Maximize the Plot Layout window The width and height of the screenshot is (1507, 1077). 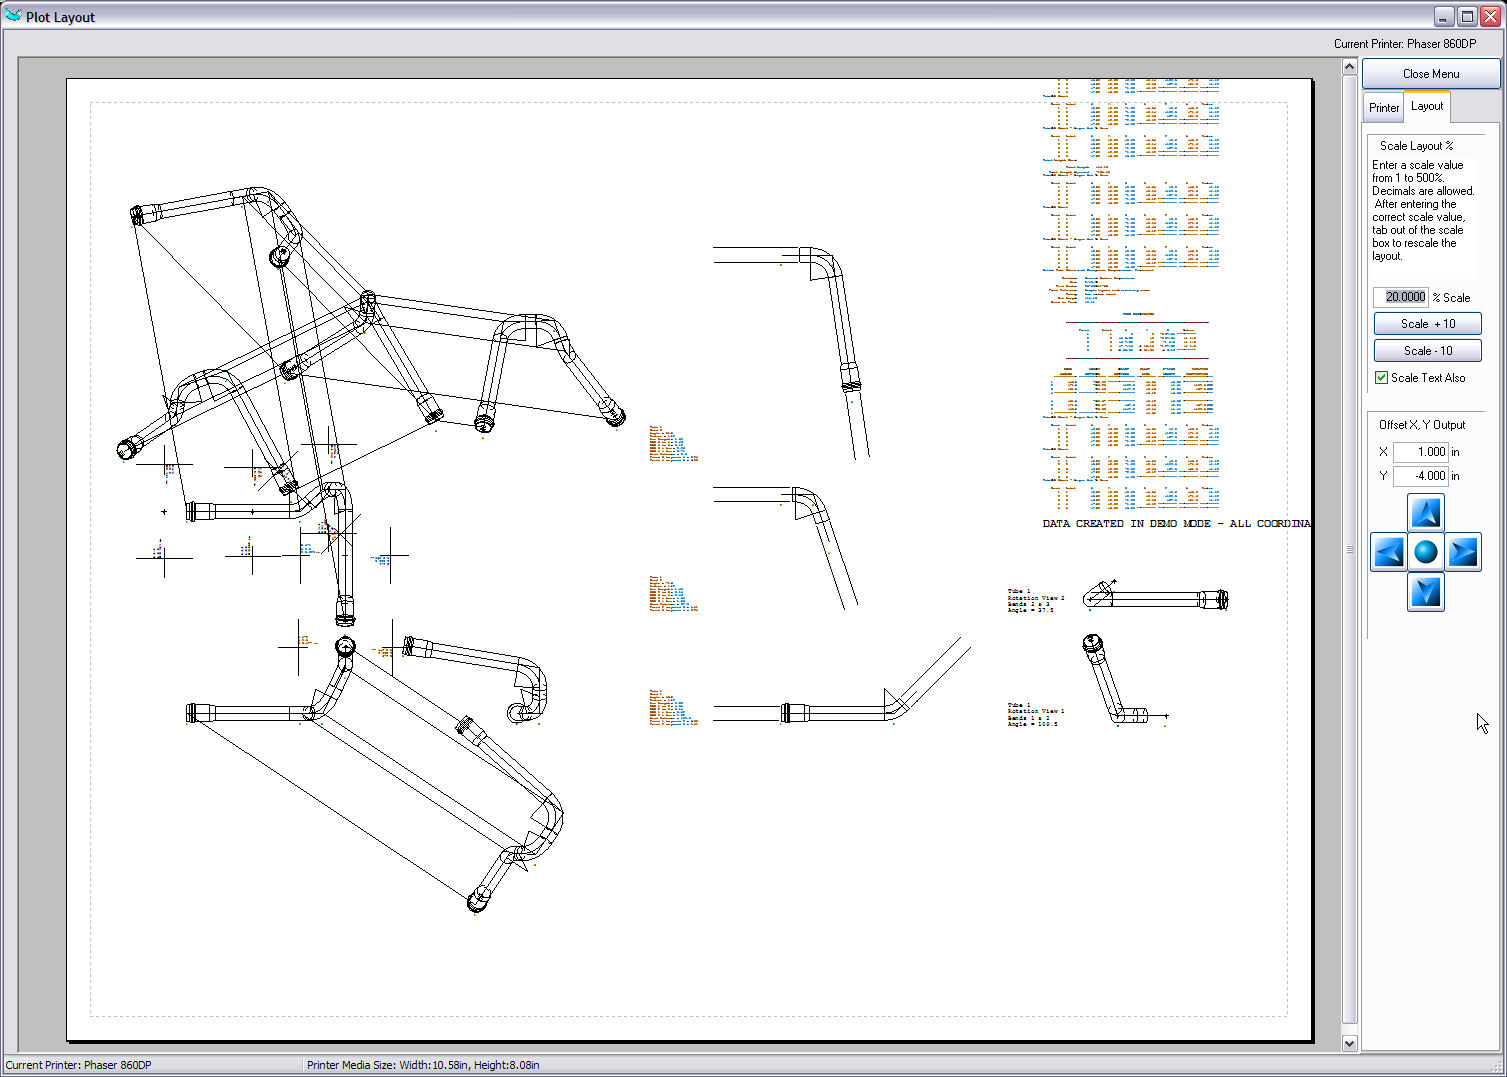pyautogui.click(x=1467, y=16)
